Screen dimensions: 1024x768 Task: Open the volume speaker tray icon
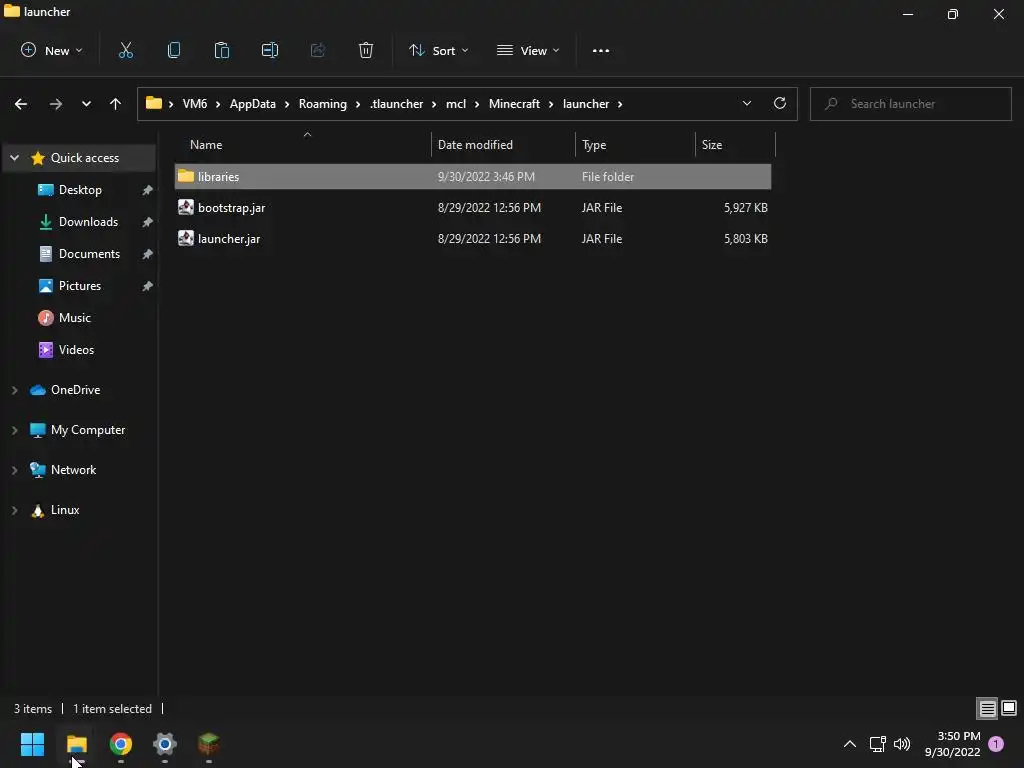pyautogui.click(x=902, y=744)
